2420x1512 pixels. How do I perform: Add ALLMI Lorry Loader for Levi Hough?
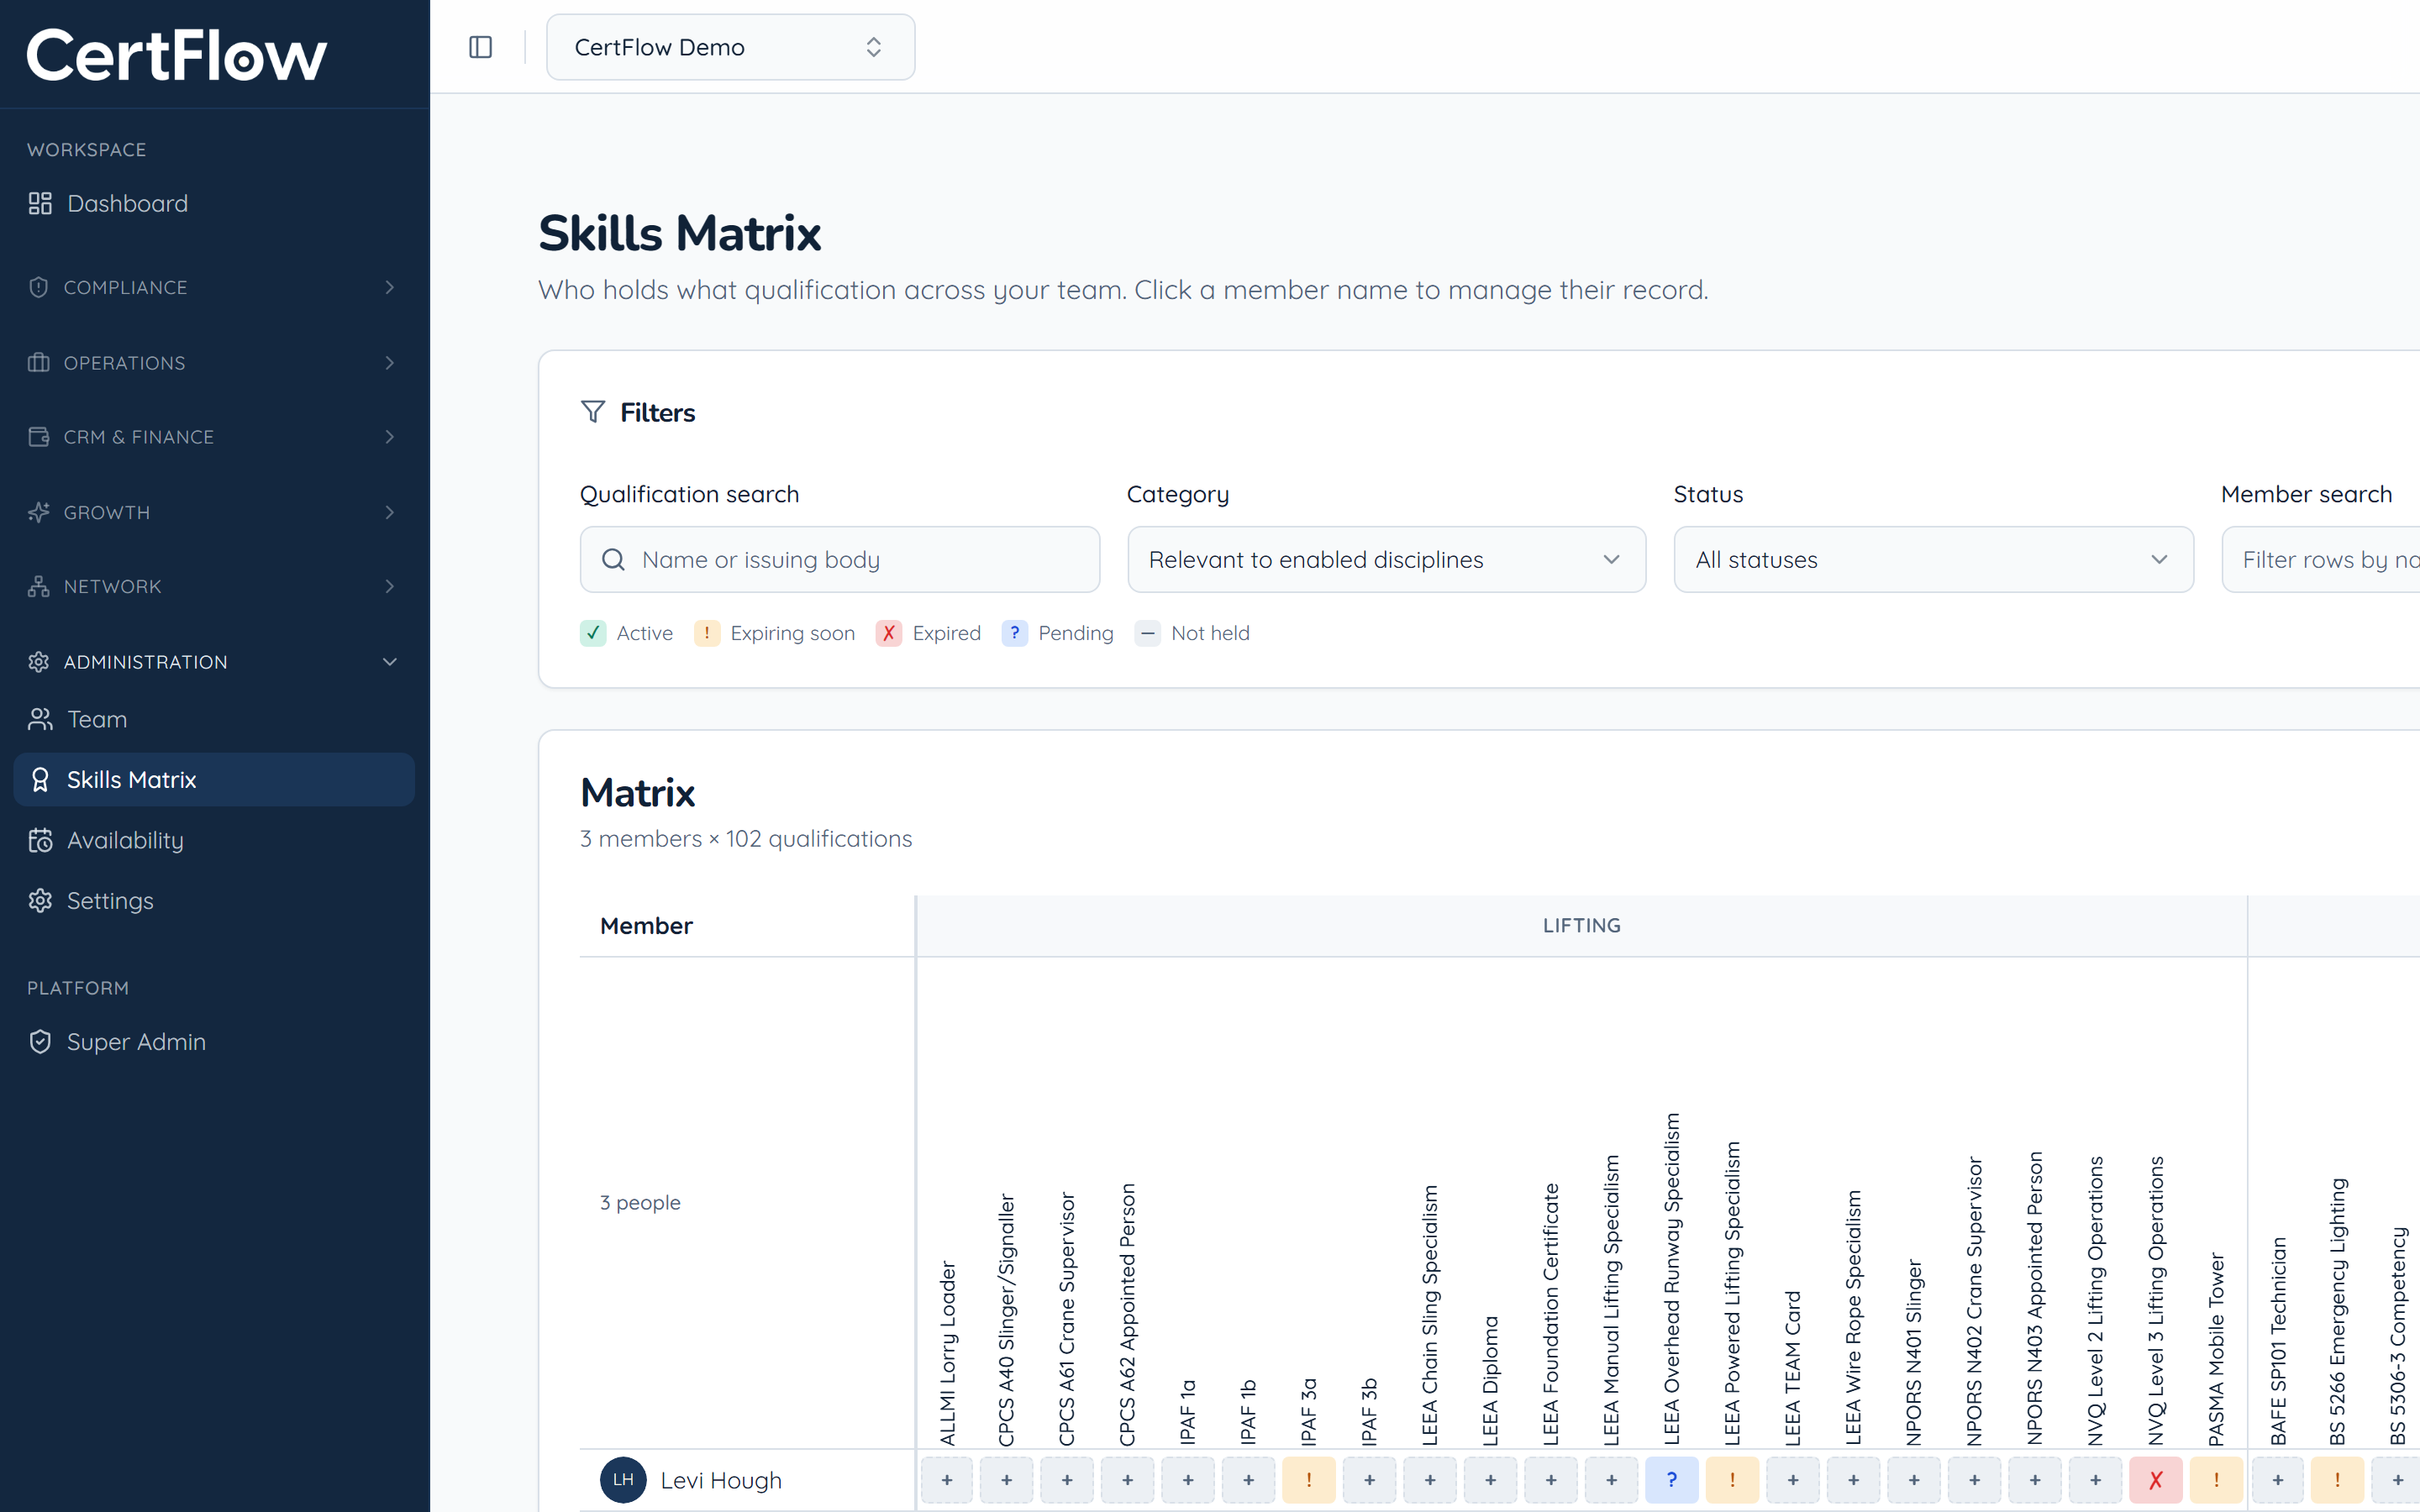[x=947, y=1480]
